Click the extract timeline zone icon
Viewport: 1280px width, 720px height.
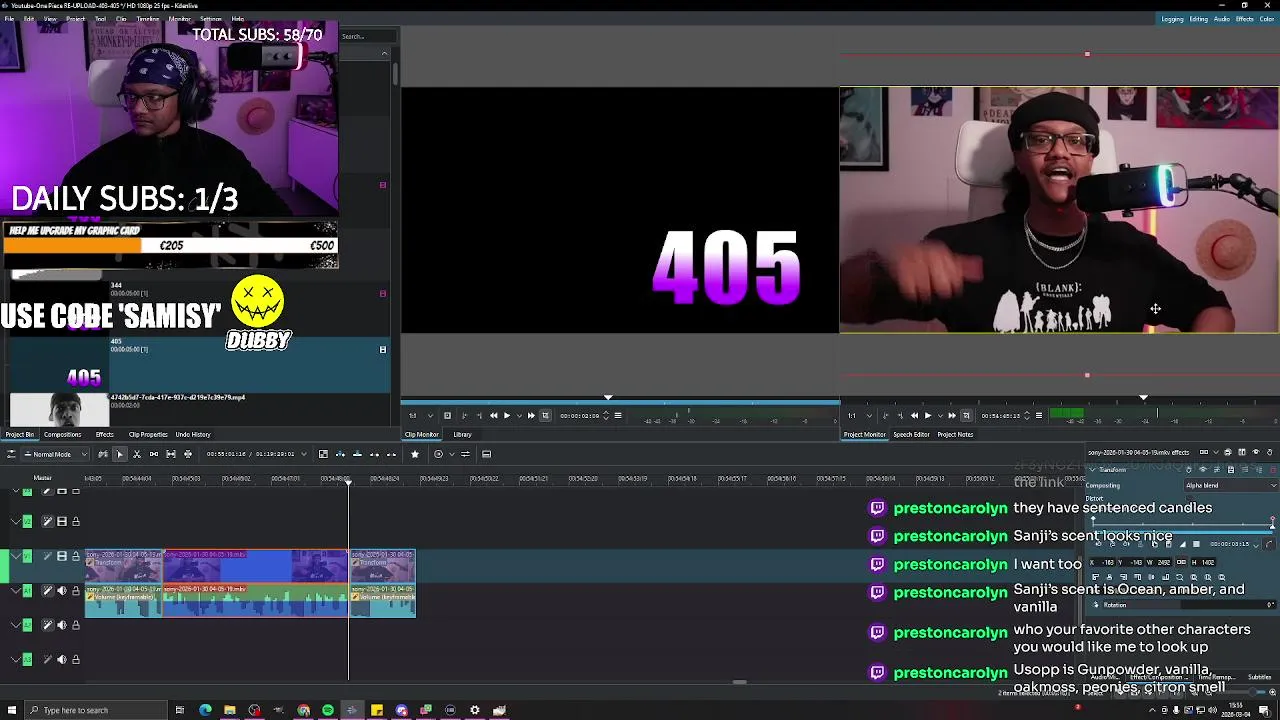pyautogui.click(x=374, y=454)
